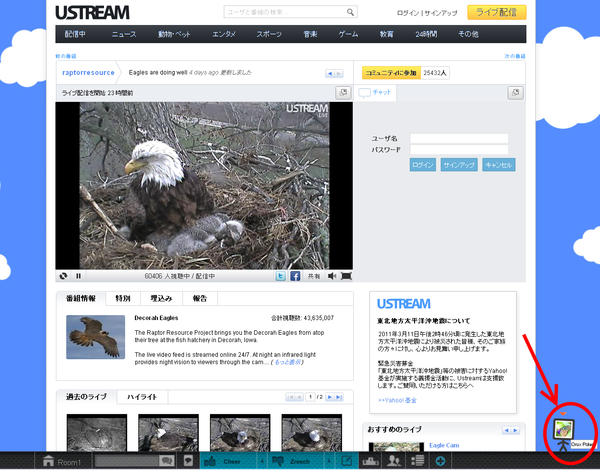
Task: Open the users icon in the bottom bar
Action: point(394,461)
